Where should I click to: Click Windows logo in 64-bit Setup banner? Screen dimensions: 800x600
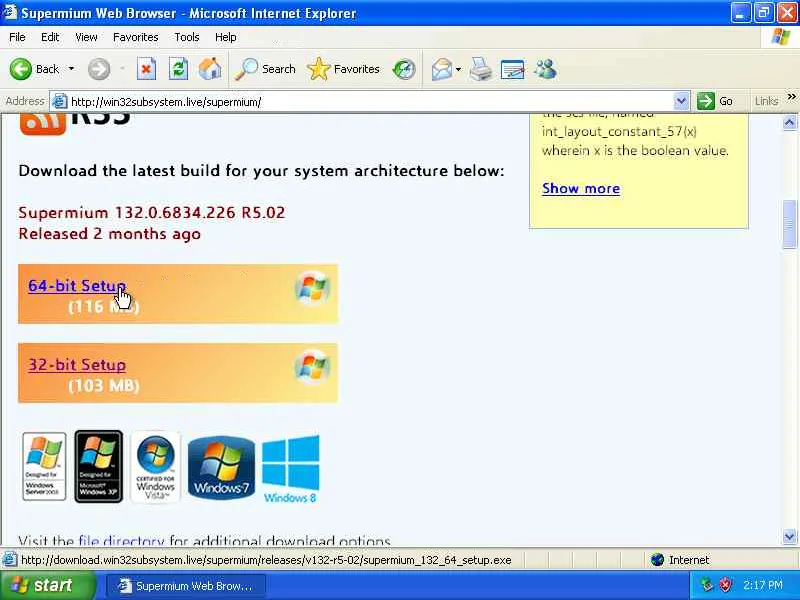[x=312, y=288]
